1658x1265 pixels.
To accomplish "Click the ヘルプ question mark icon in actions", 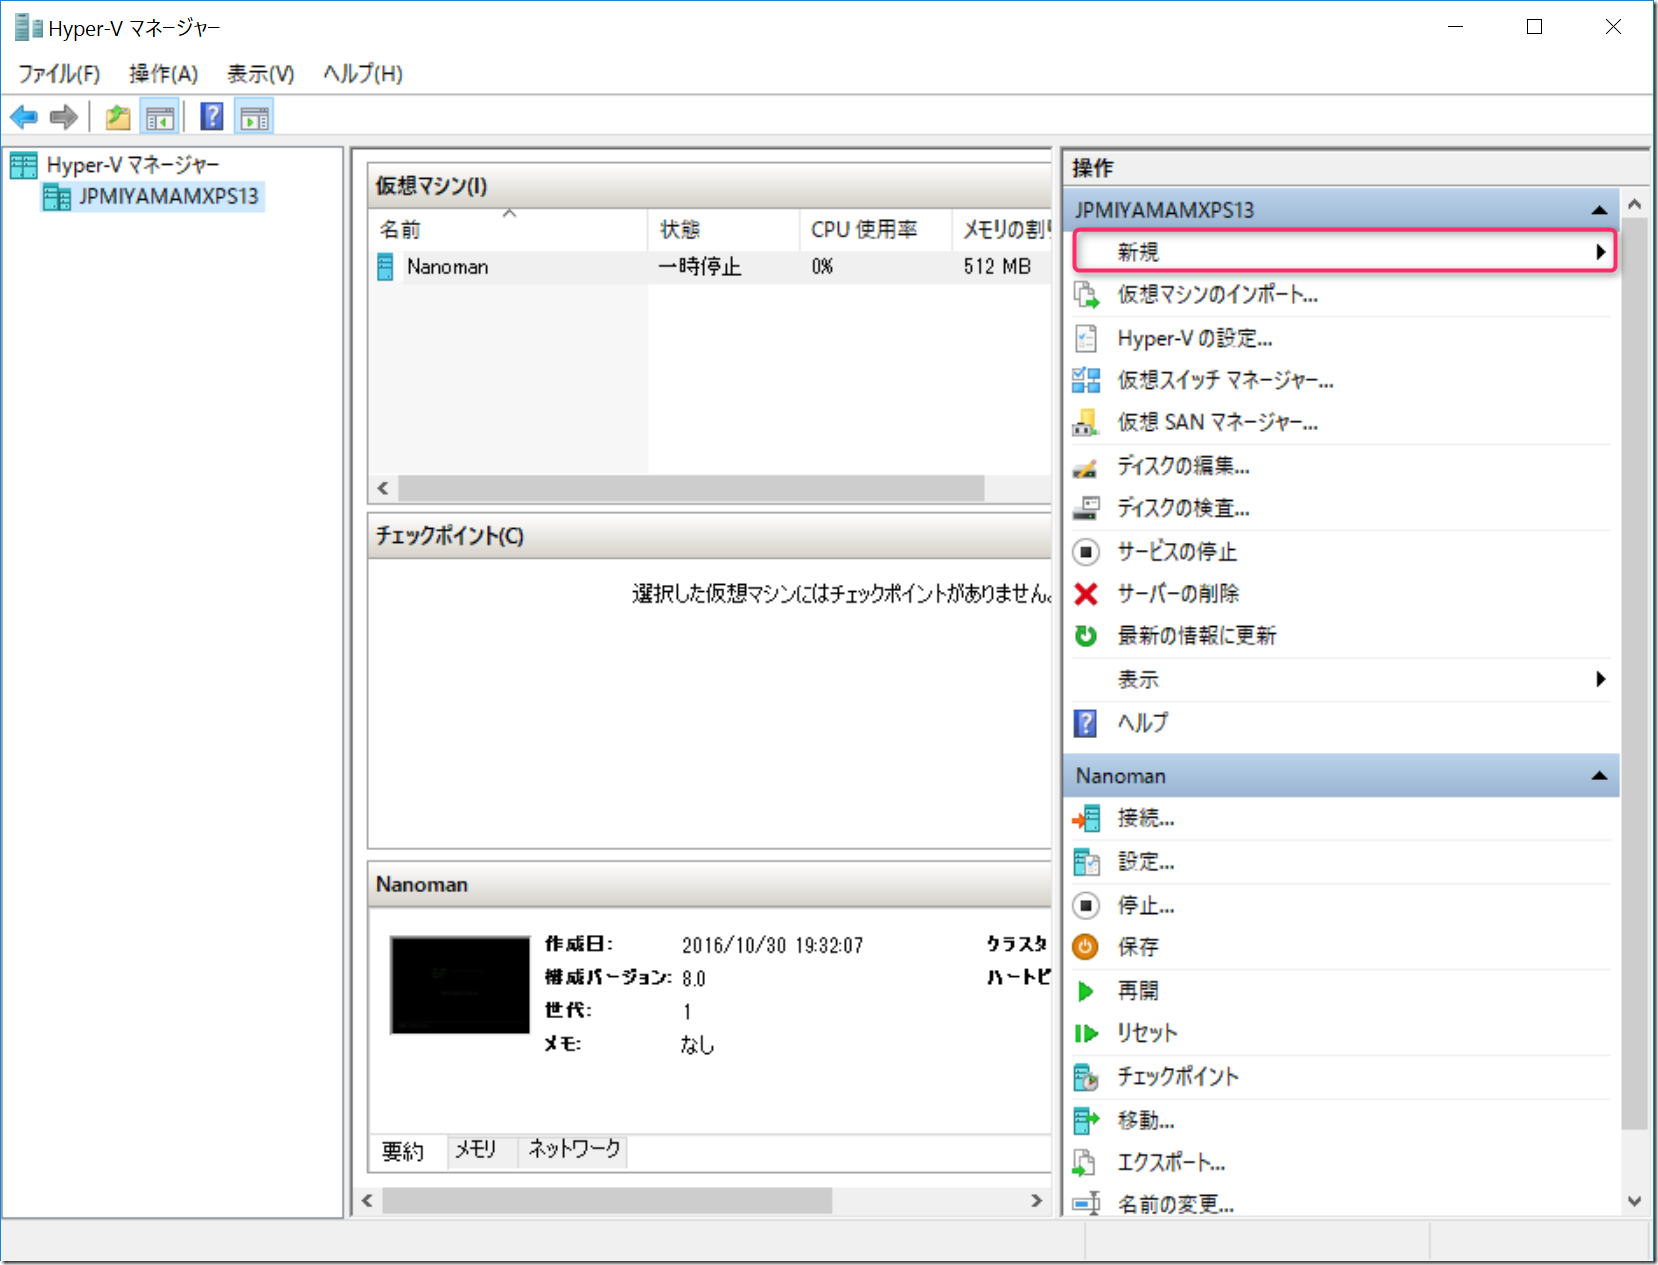I will [x=1086, y=723].
